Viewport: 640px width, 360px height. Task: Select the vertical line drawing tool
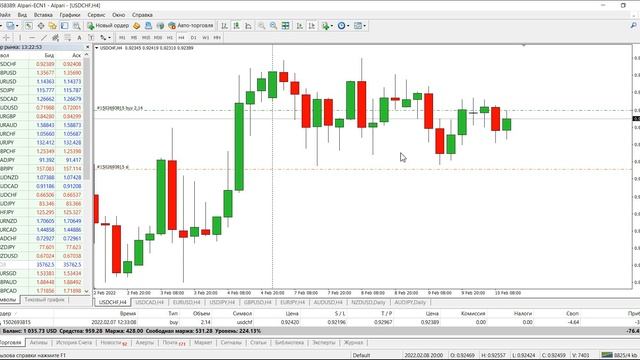coord(20,38)
